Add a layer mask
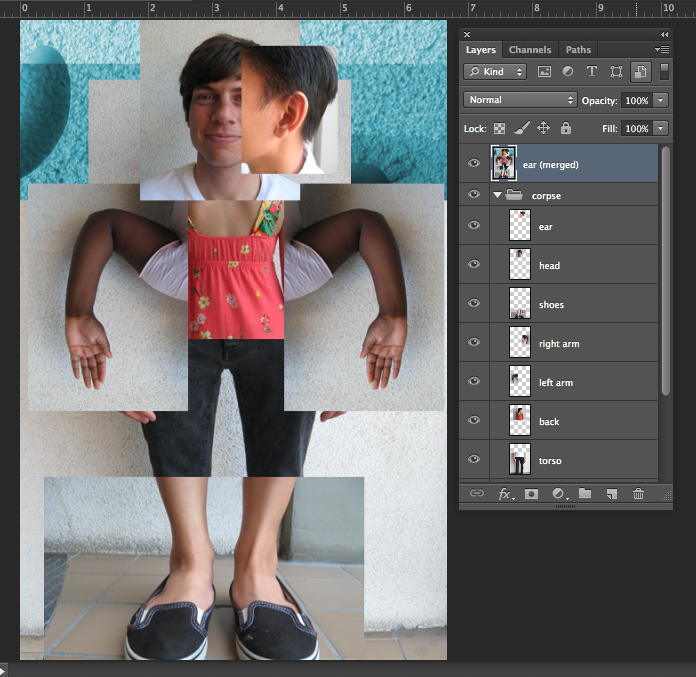 pos(532,493)
